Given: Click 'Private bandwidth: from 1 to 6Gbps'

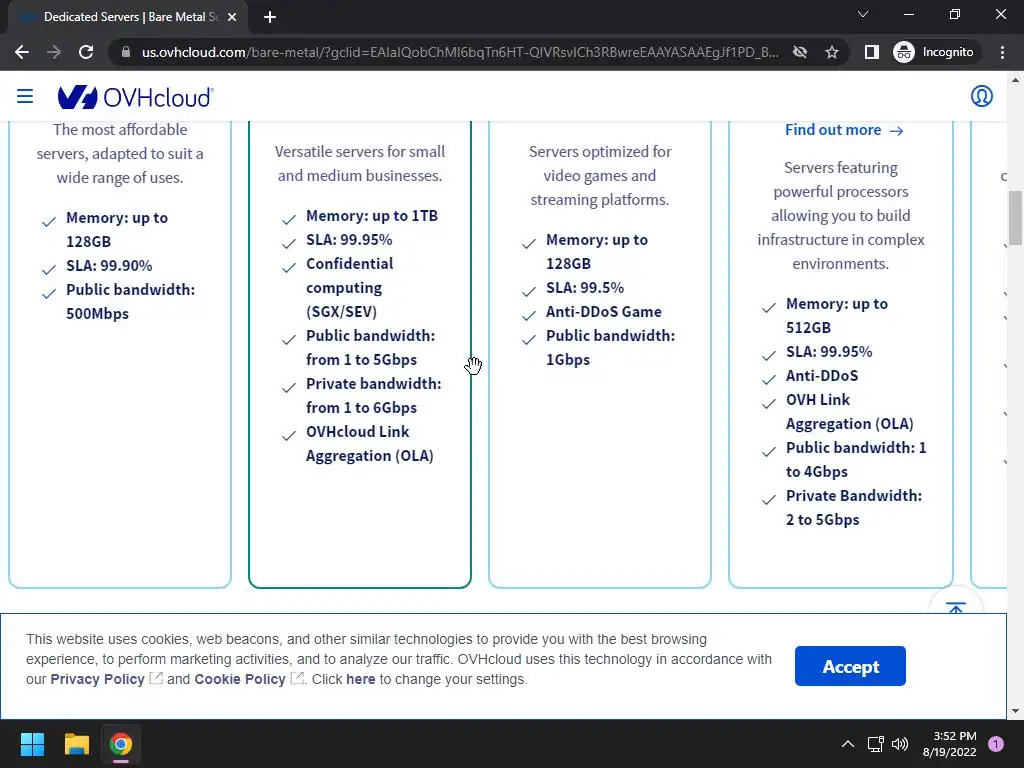Looking at the screenshot, I should coord(374,395).
